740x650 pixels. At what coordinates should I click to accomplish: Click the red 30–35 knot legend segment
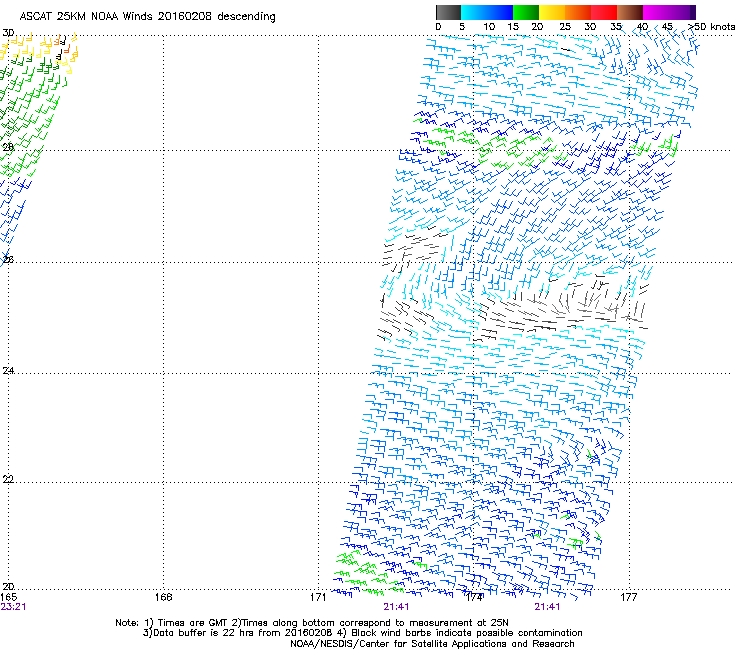604,12
